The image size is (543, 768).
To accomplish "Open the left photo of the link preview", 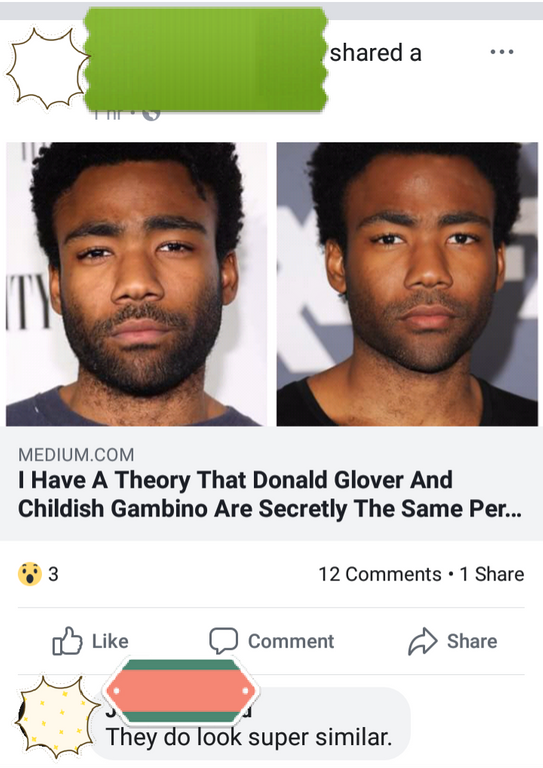I will [137, 284].
